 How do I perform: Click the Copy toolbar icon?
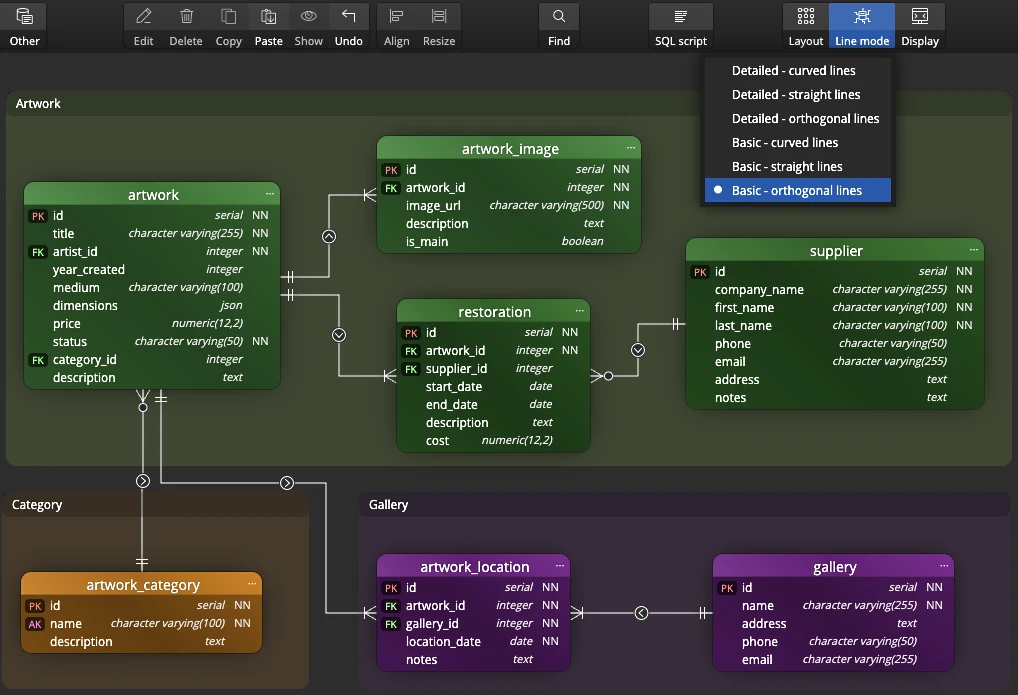pos(229,16)
